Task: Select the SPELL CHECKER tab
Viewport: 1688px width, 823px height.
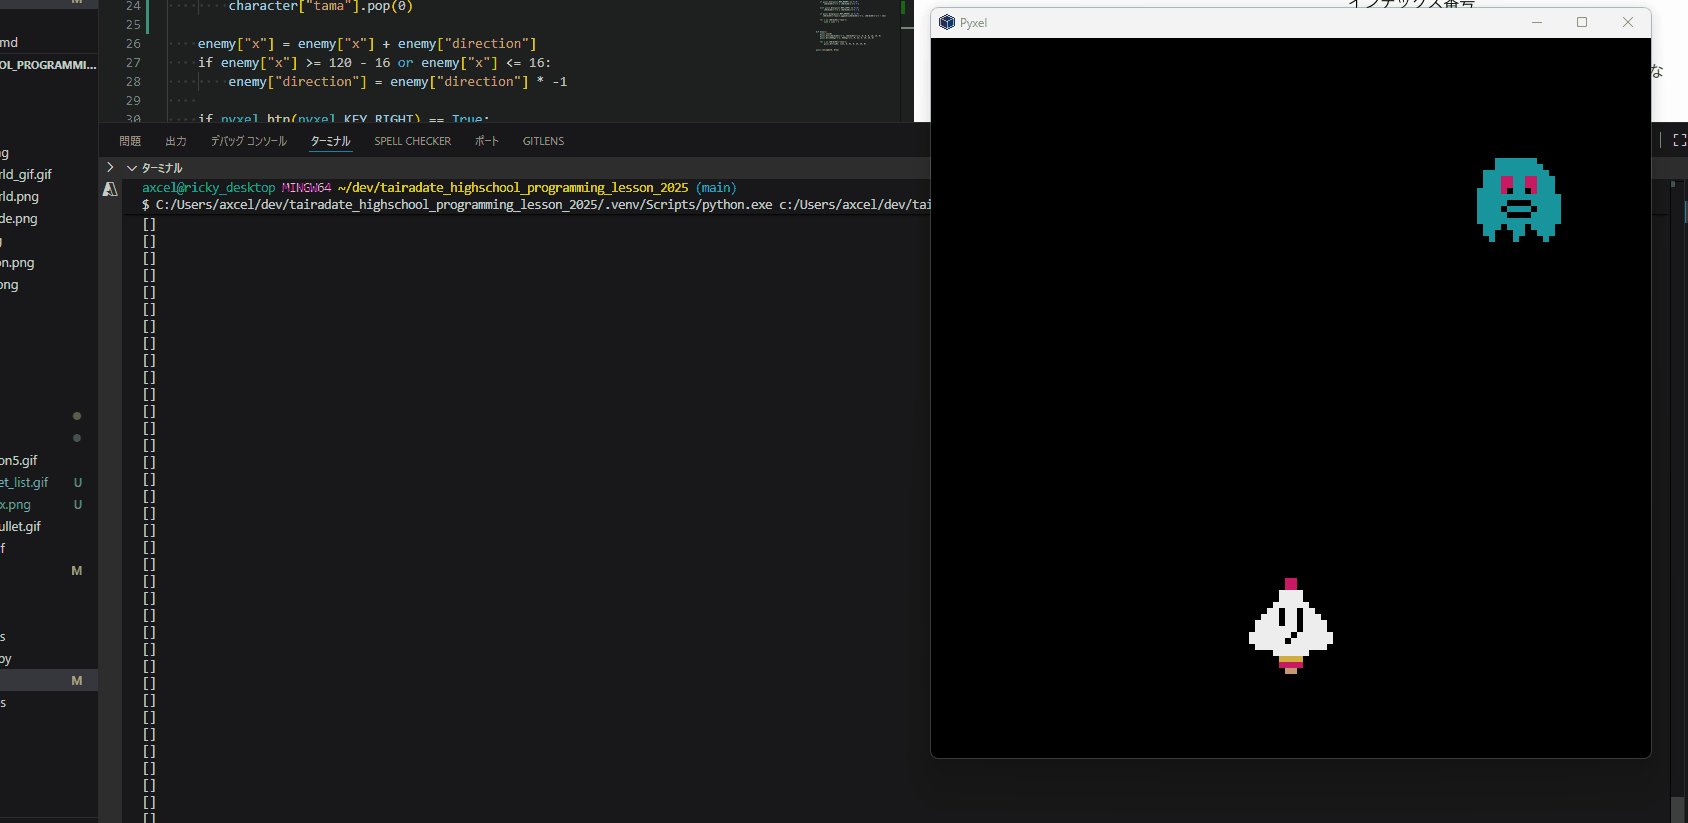Action: pyautogui.click(x=413, y=141)
